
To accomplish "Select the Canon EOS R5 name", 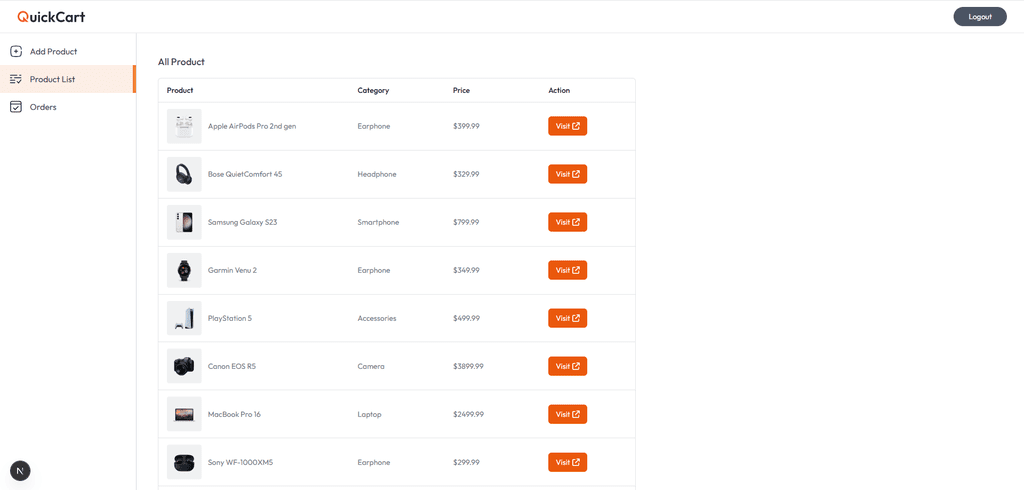I will tap(231, 367).
